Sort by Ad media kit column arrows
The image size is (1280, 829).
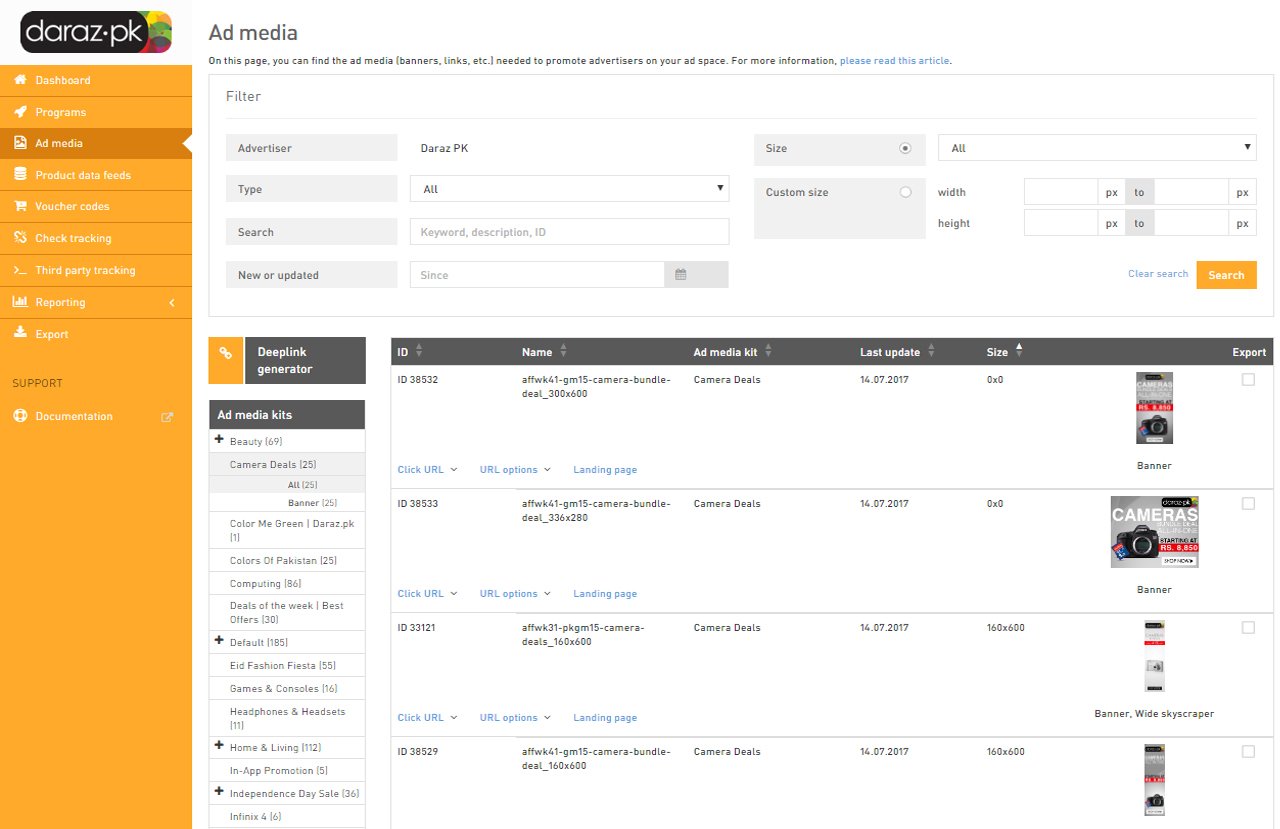767,351
